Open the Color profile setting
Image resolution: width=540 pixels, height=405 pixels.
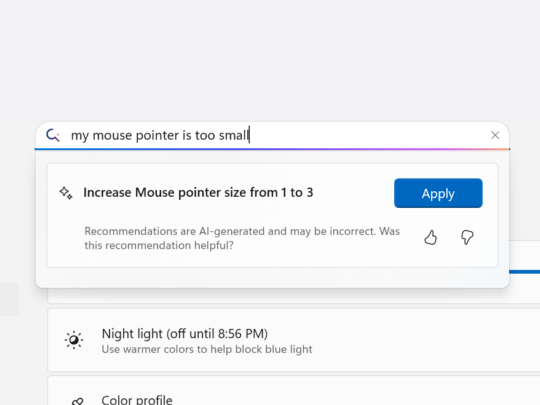pos(293,391)
